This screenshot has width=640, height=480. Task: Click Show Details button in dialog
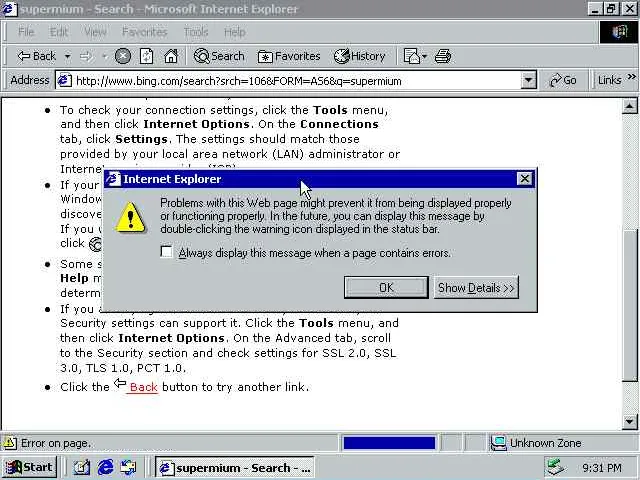[476, 287]
